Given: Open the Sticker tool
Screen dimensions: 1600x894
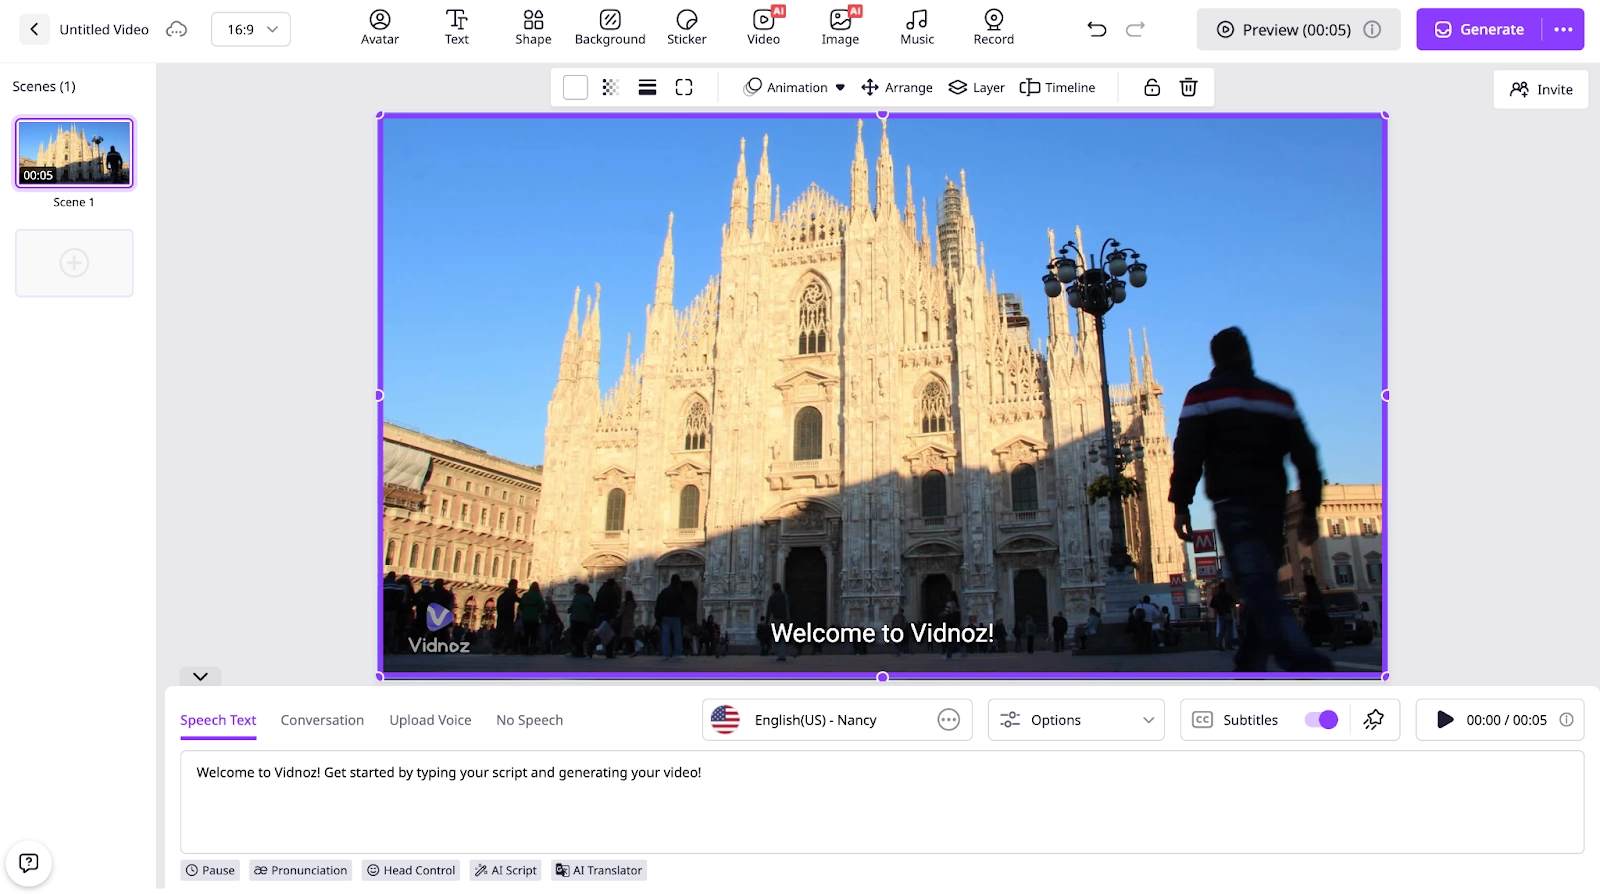Looking at the screenshot, I should pos(687,28).
